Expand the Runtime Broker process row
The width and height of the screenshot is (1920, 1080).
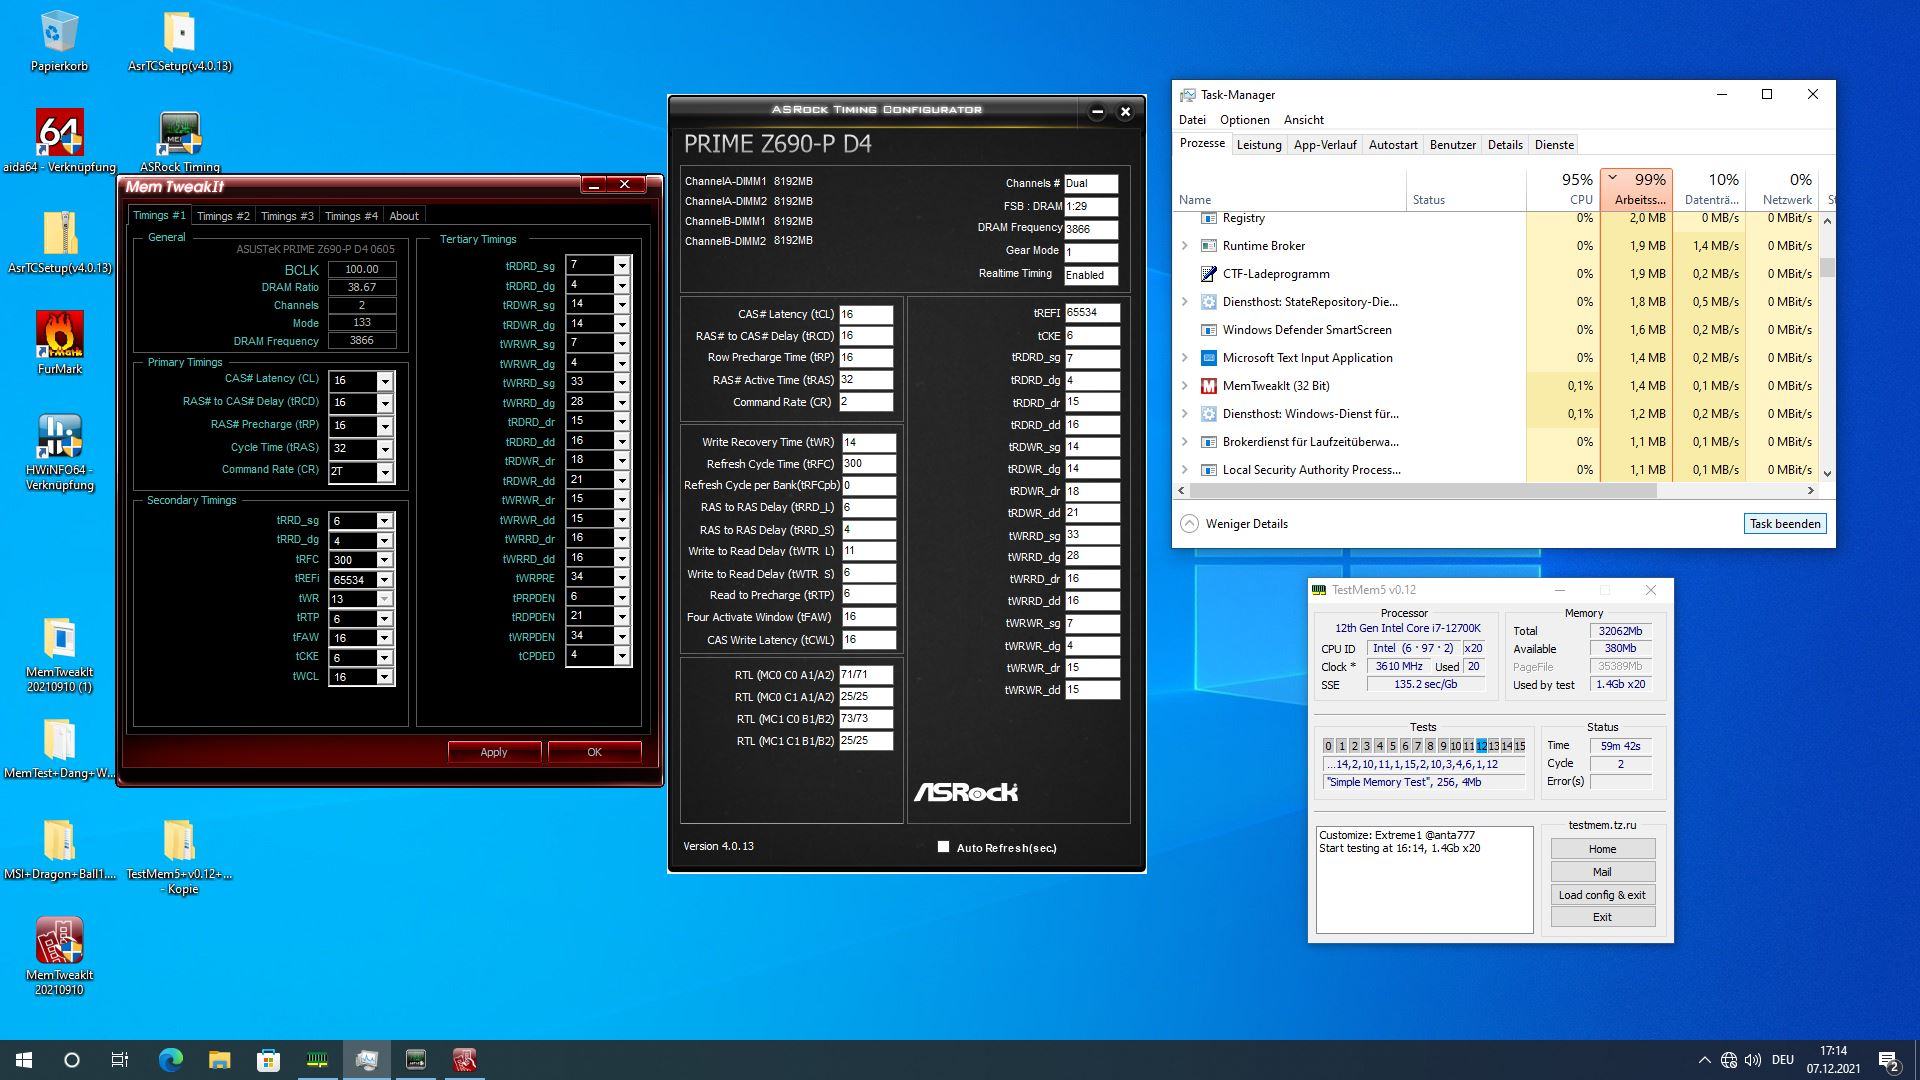(x=1185, y=246)
